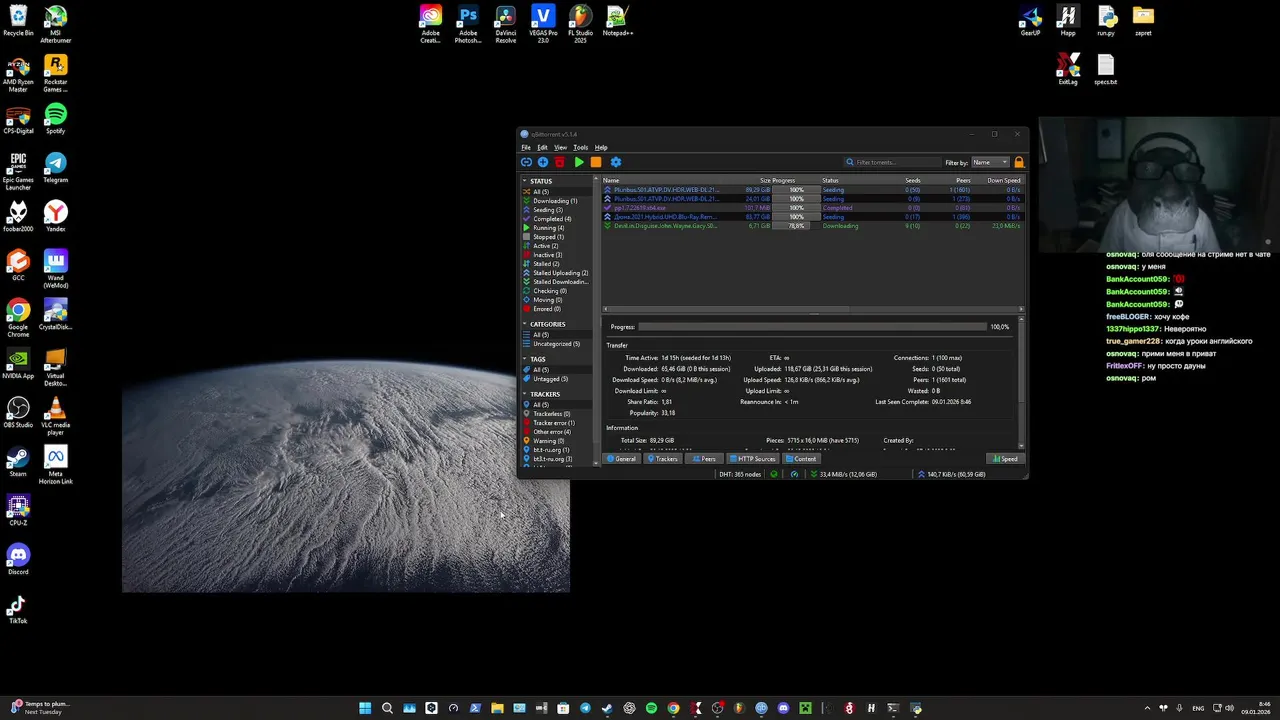
Task: Open Spotify from the Windows taskbar
Action: tap(651, 708)
